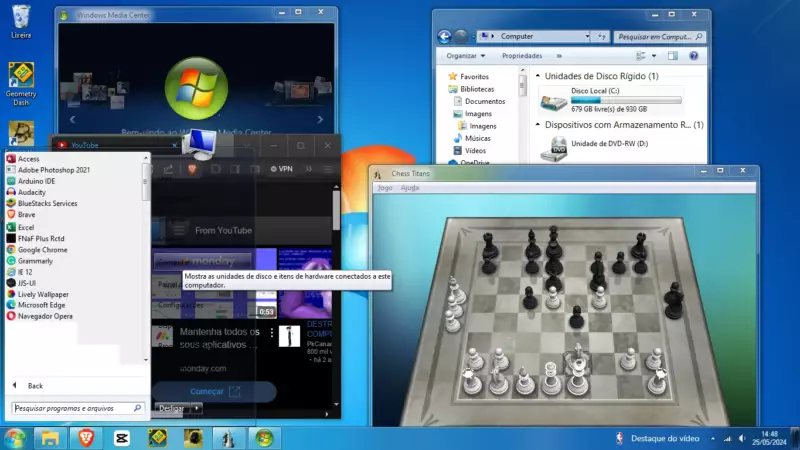
Task: Open Microsoft Edge from Start menu
Action: pyautogui.click(x=41, y=305)
